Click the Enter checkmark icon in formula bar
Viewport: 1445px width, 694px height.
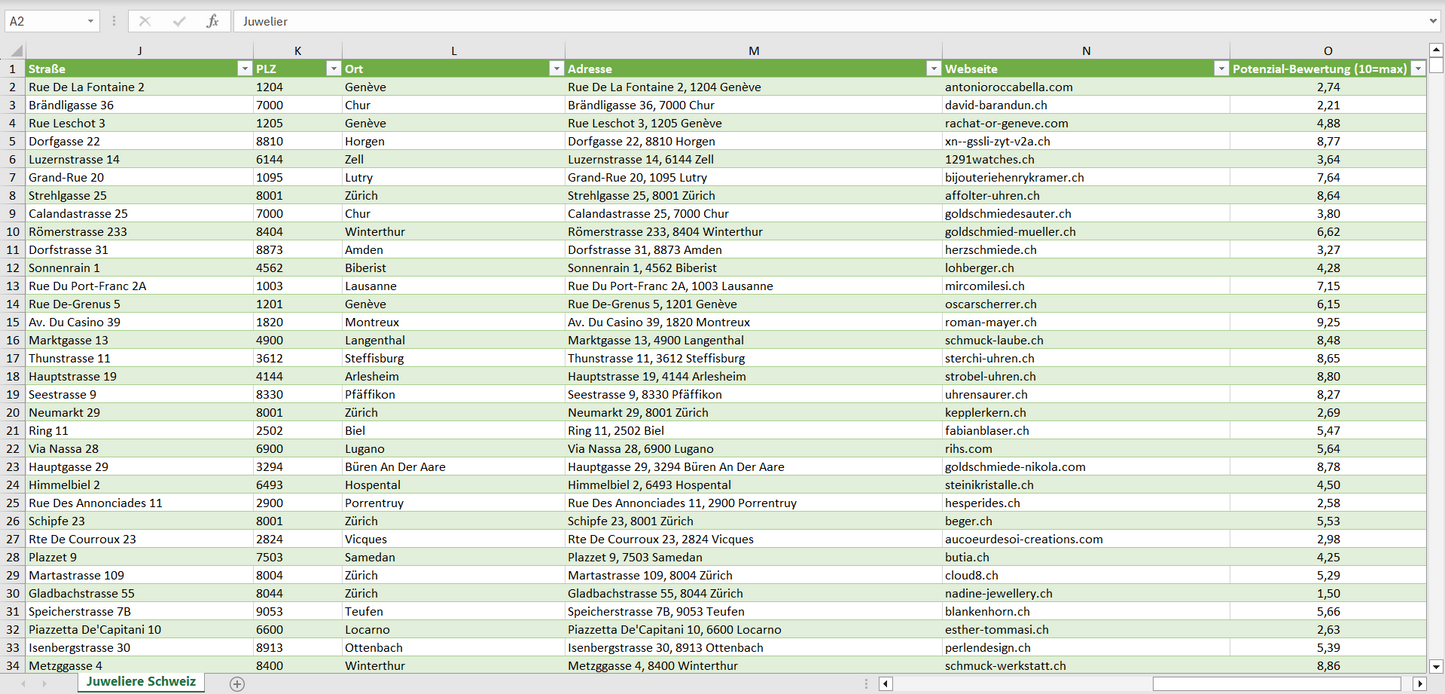(x=179, y=21)
